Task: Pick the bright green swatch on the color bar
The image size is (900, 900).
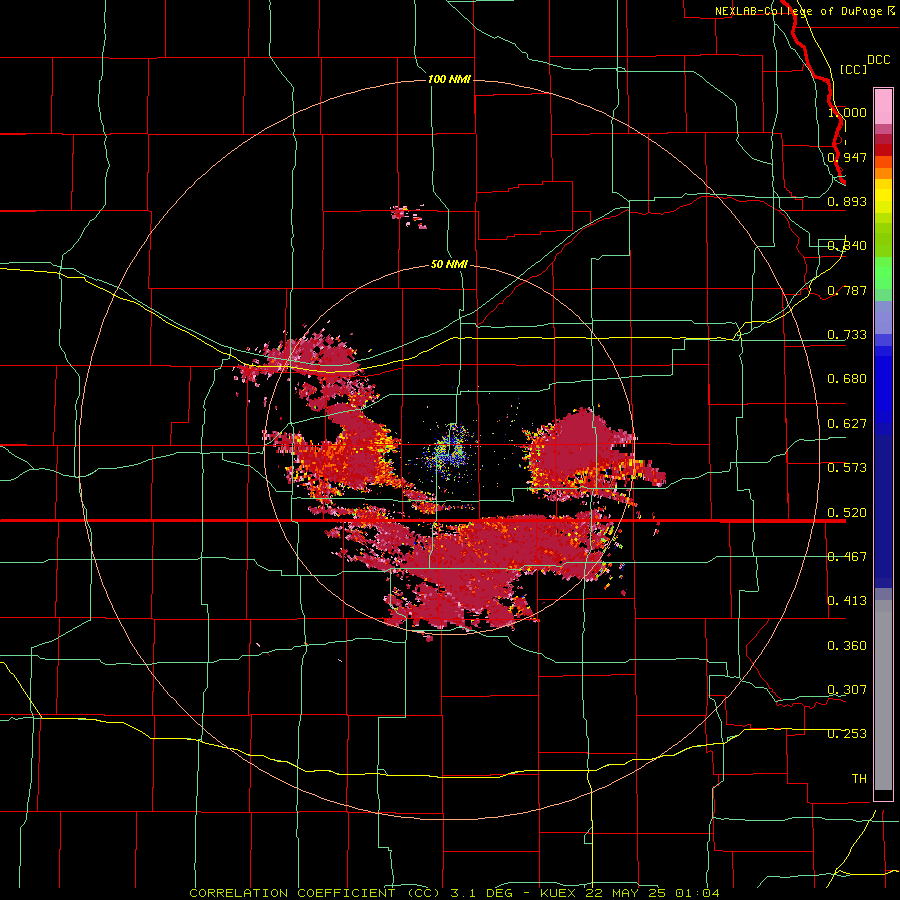Action: tap(883, 273)
